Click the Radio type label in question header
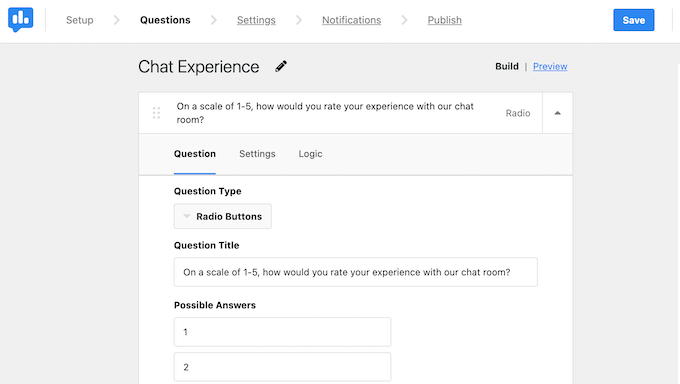Image resolution: width=680 pixels, height=384 pixels. (x=518, y=113)
